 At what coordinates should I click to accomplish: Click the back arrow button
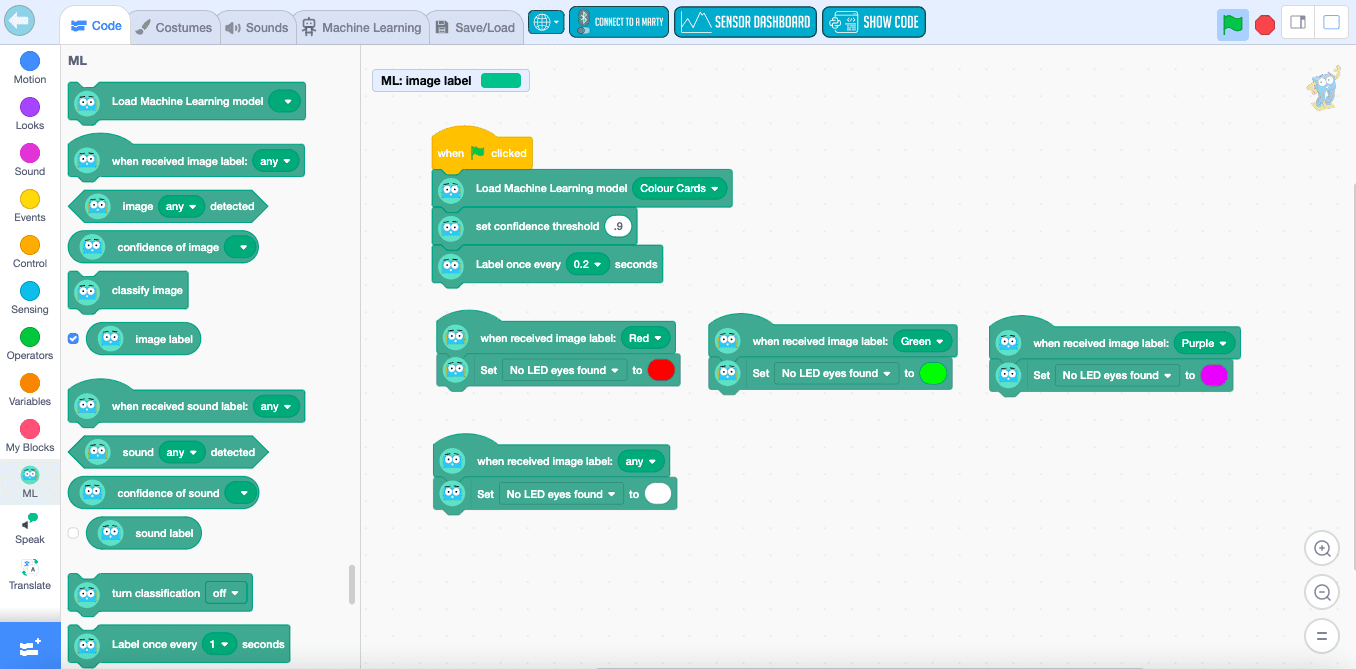[19, 20]
